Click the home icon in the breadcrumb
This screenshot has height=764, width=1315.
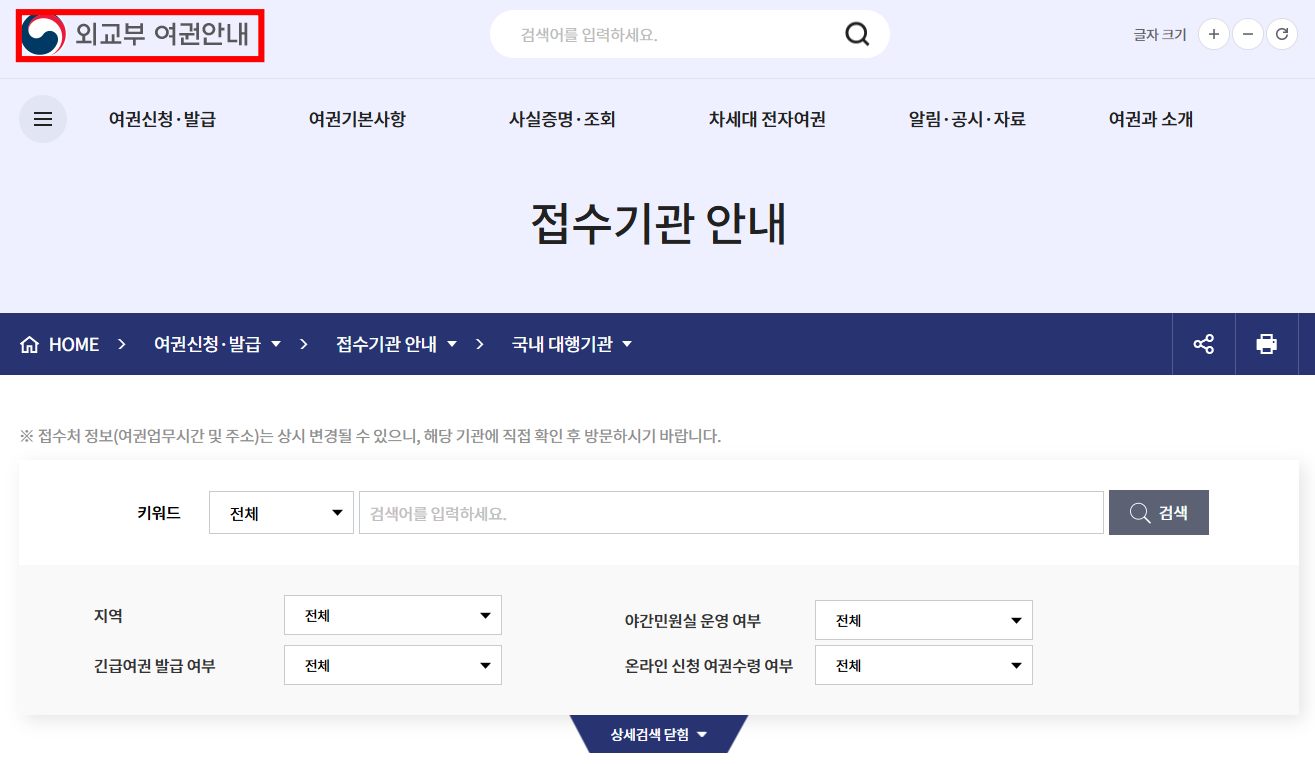pos(33,343)
